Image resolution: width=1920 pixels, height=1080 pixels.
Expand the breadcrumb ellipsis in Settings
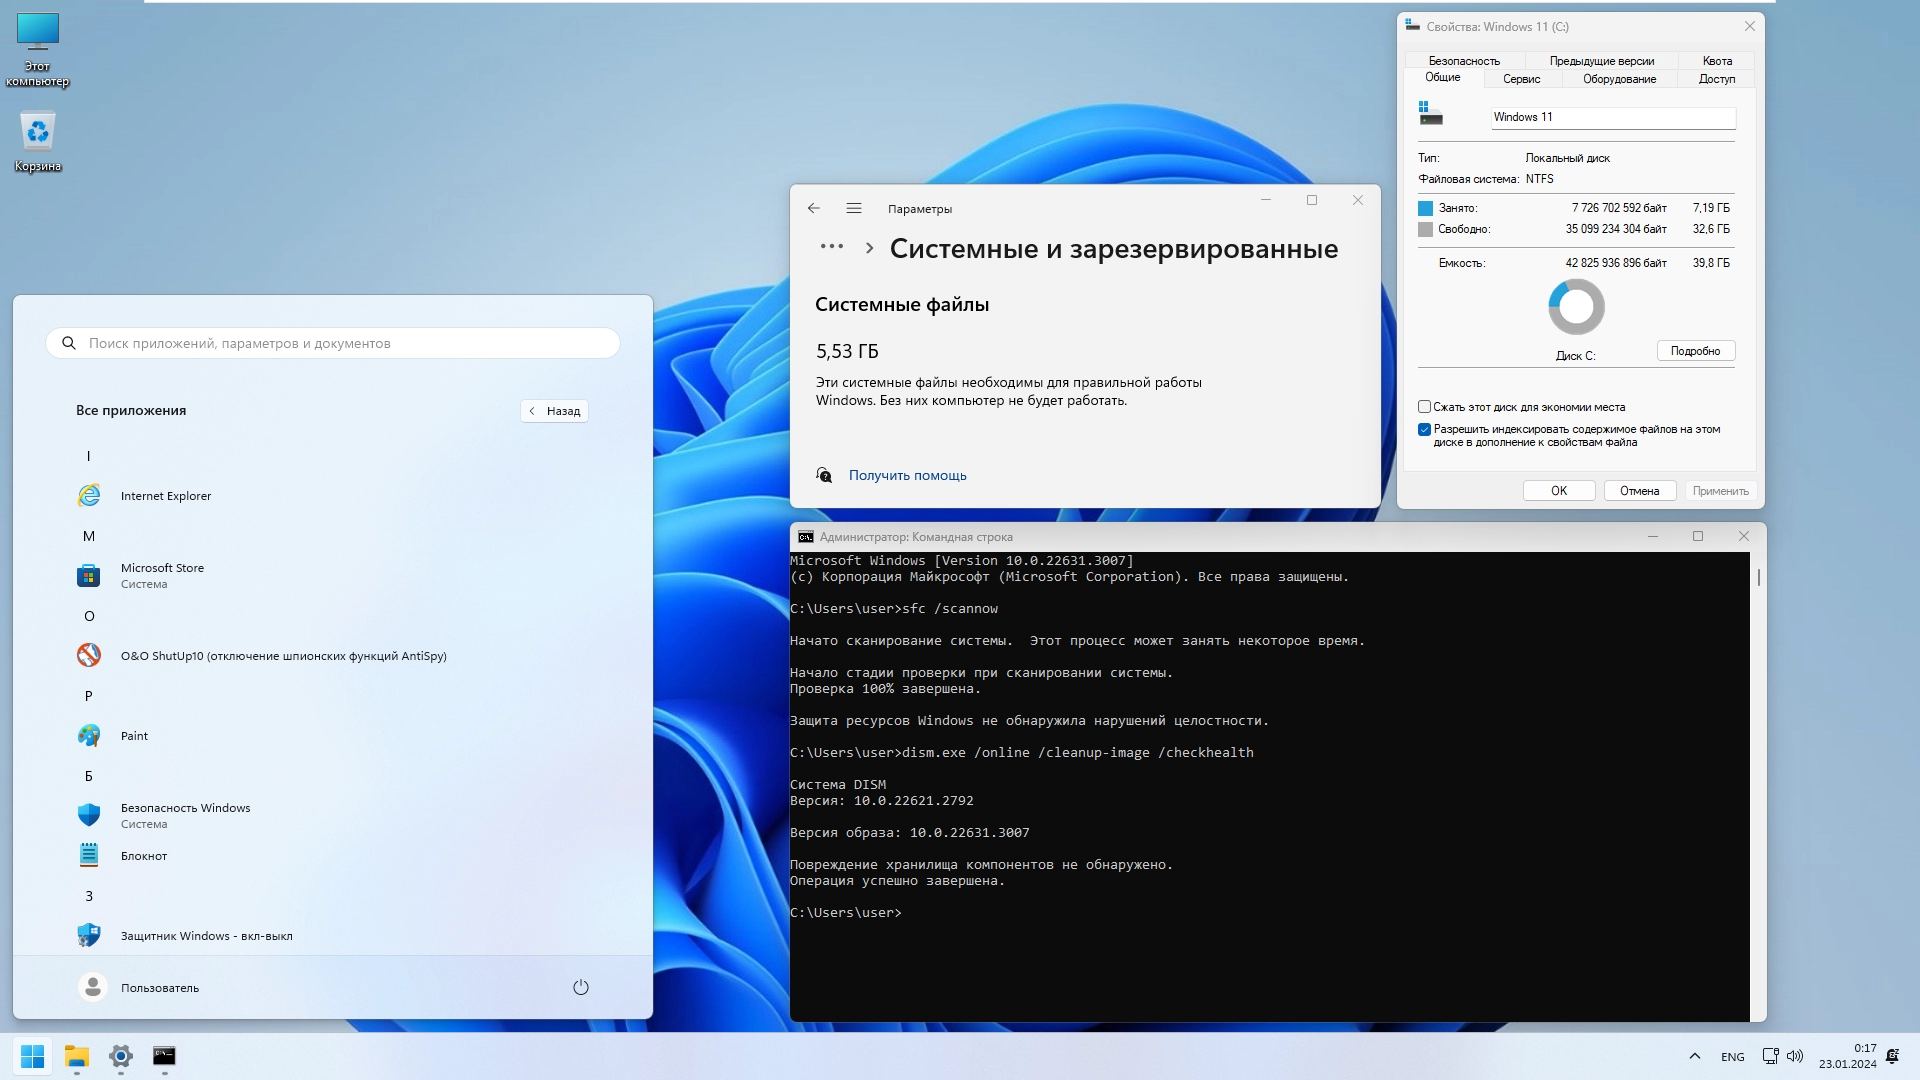tap(832, 247)
